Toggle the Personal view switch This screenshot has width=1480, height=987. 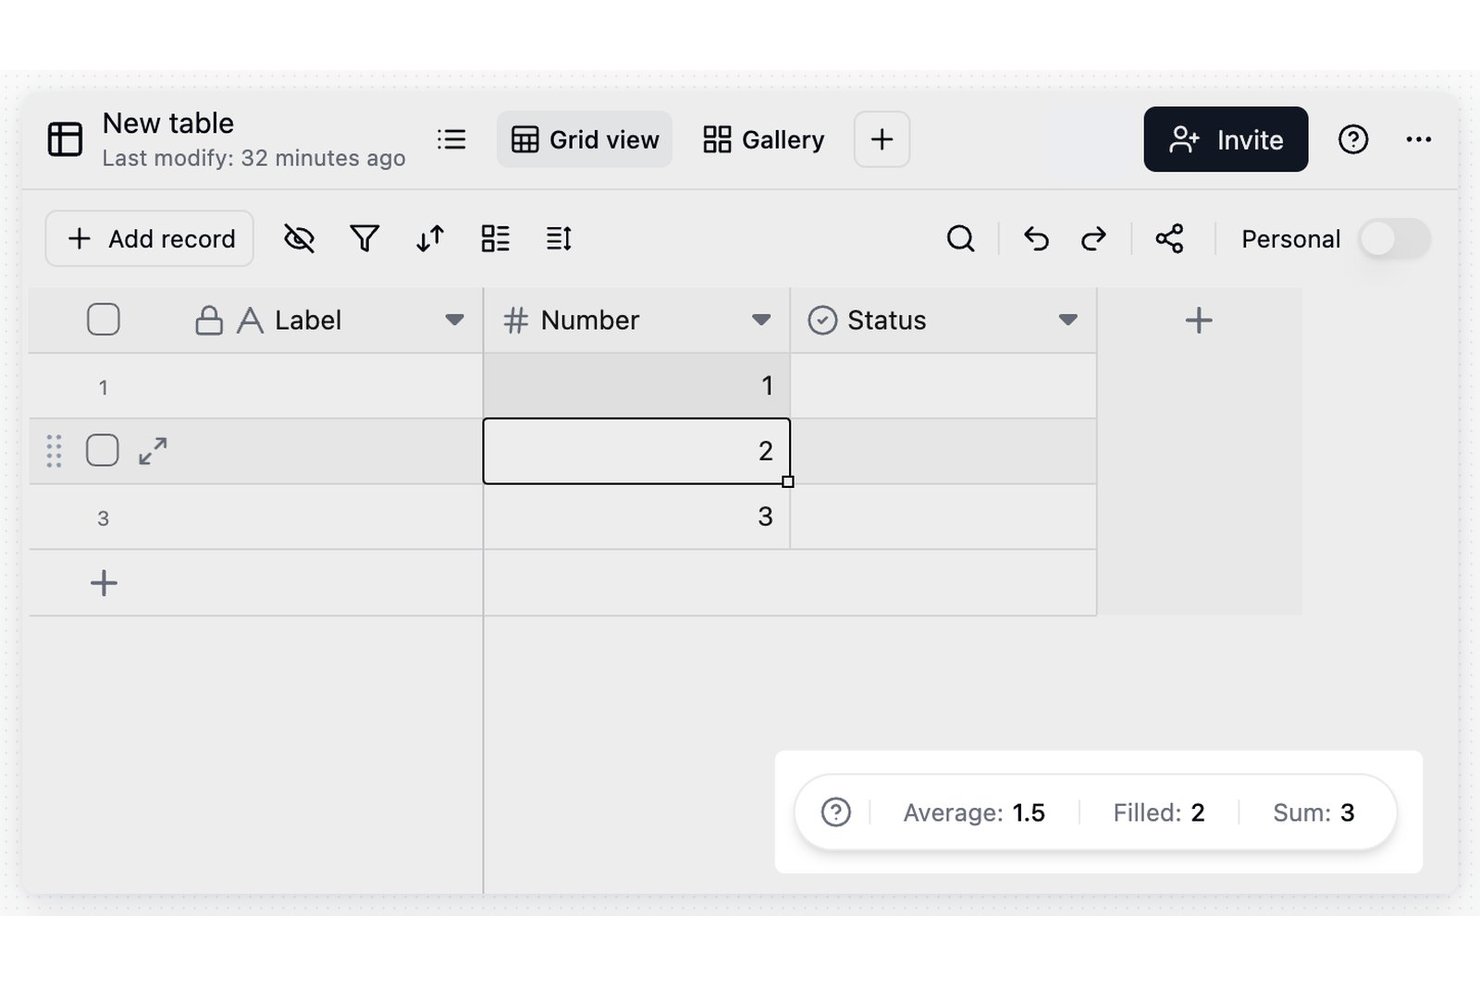[1395, 239]
